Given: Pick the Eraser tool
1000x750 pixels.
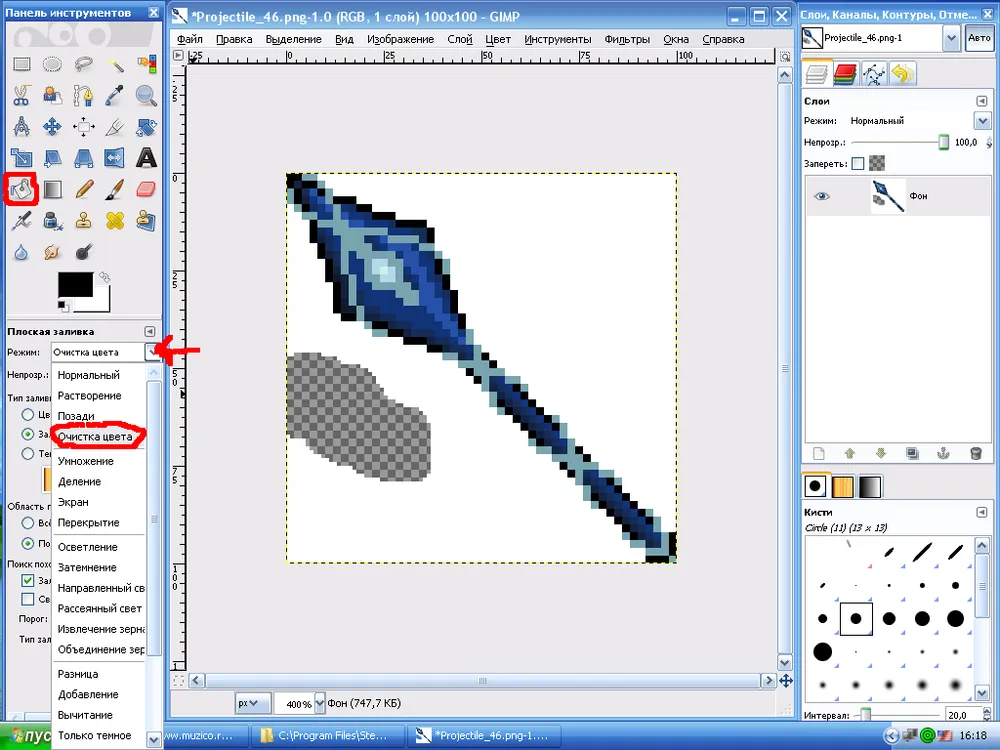Looking at the screenshot, I should 146,188.
